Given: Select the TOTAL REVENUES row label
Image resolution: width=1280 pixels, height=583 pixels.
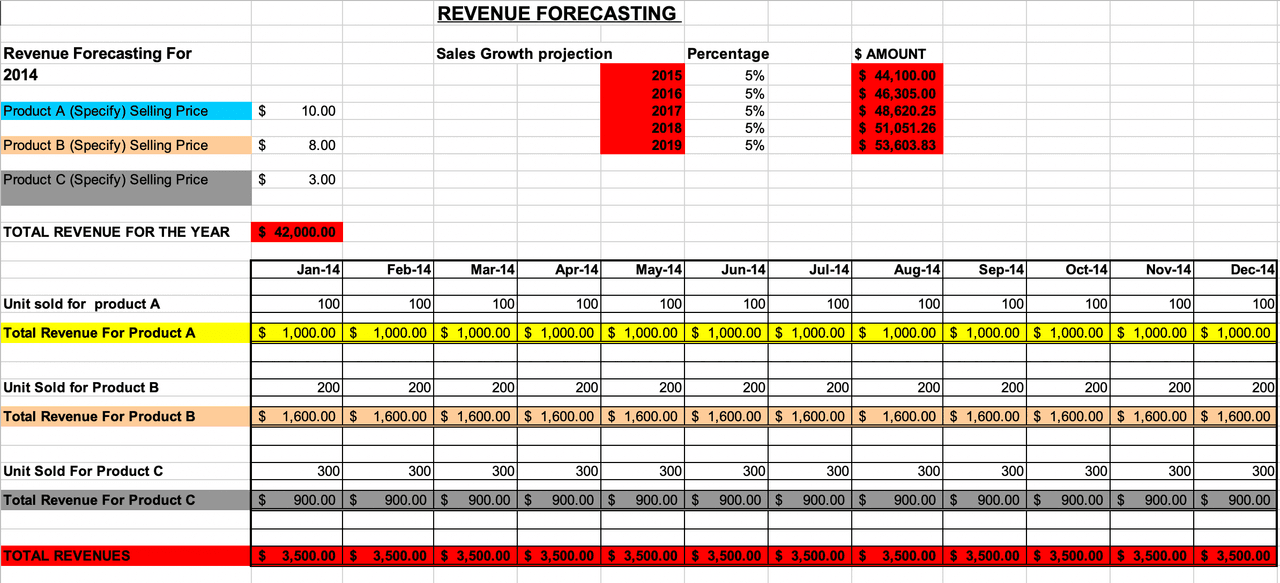Looking at the screenshot, I should tap(125, 555).
